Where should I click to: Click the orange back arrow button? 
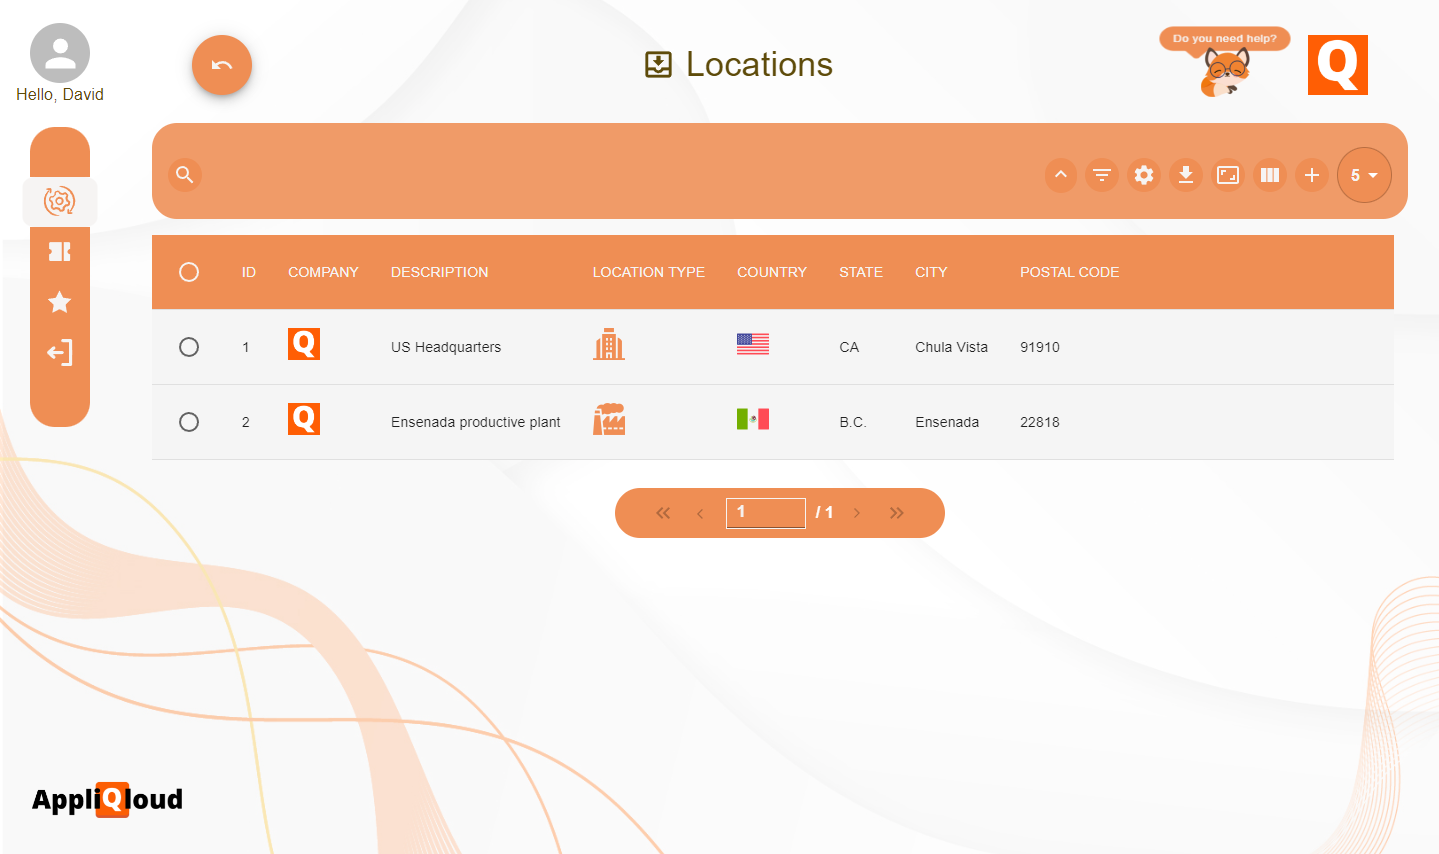[221, 64]
